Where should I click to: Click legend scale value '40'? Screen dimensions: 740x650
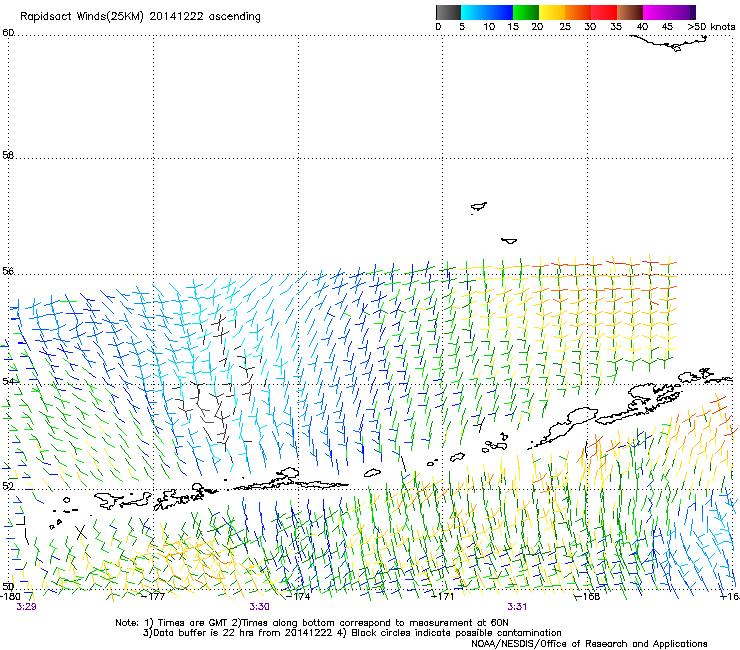pyautogui.click(x=642, y=27)
